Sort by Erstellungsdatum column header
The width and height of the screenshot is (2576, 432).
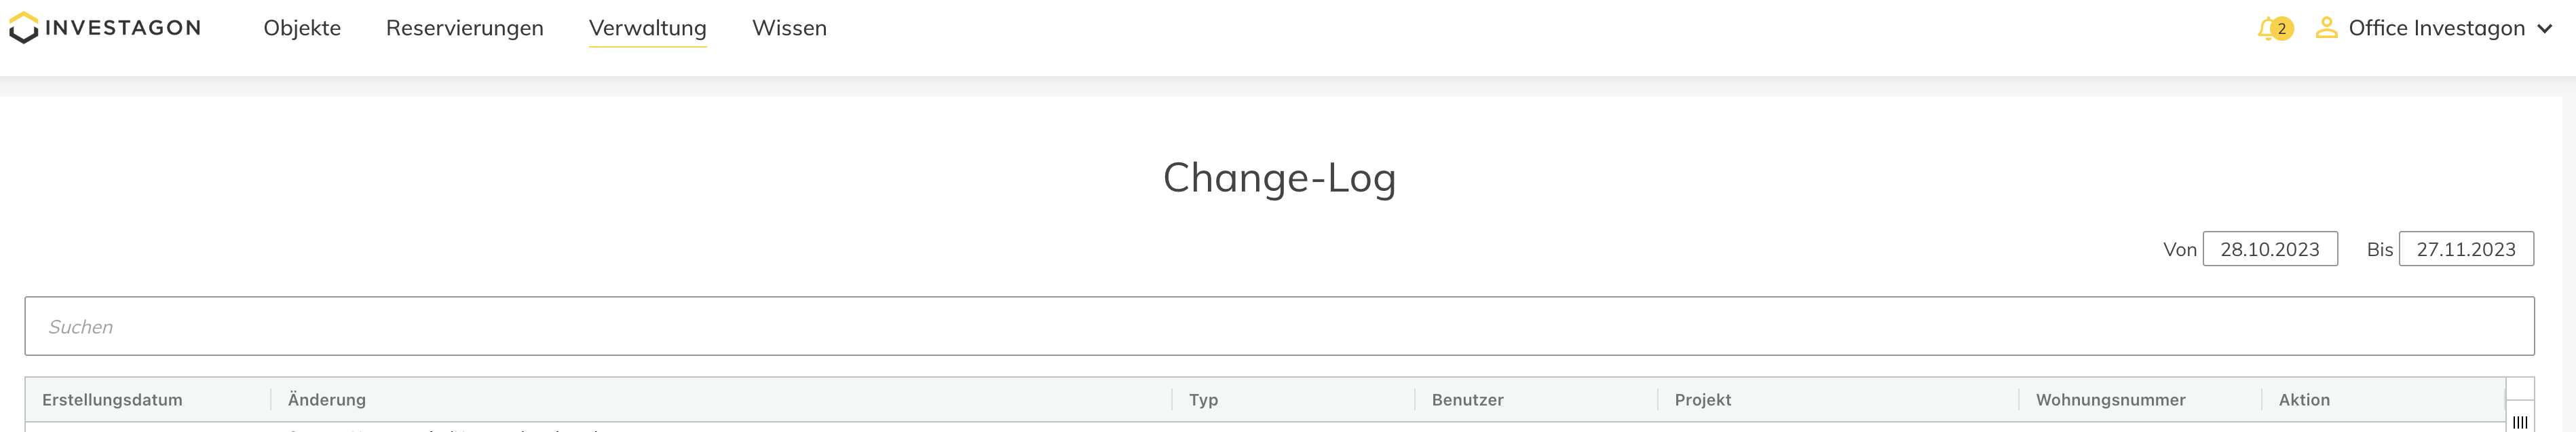[112, 400]
